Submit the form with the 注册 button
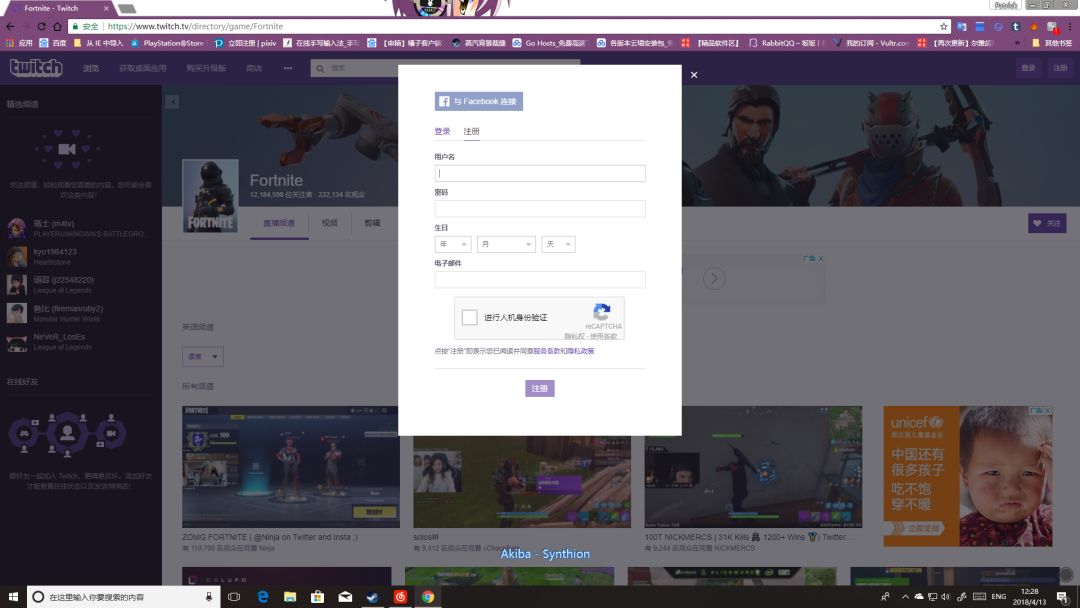Image resolution: width=1080 pixels, height=608 pixels. point(539,388)
